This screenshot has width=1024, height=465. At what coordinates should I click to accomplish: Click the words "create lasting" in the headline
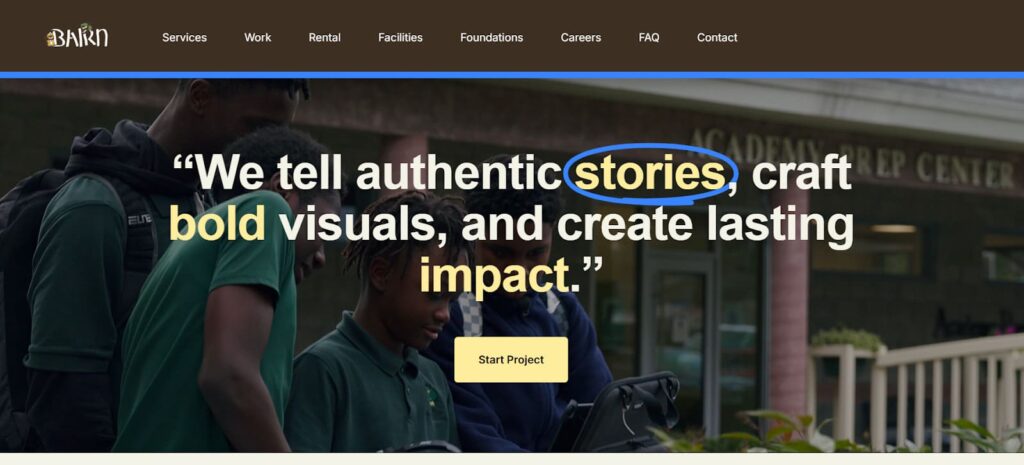[705, 223]
